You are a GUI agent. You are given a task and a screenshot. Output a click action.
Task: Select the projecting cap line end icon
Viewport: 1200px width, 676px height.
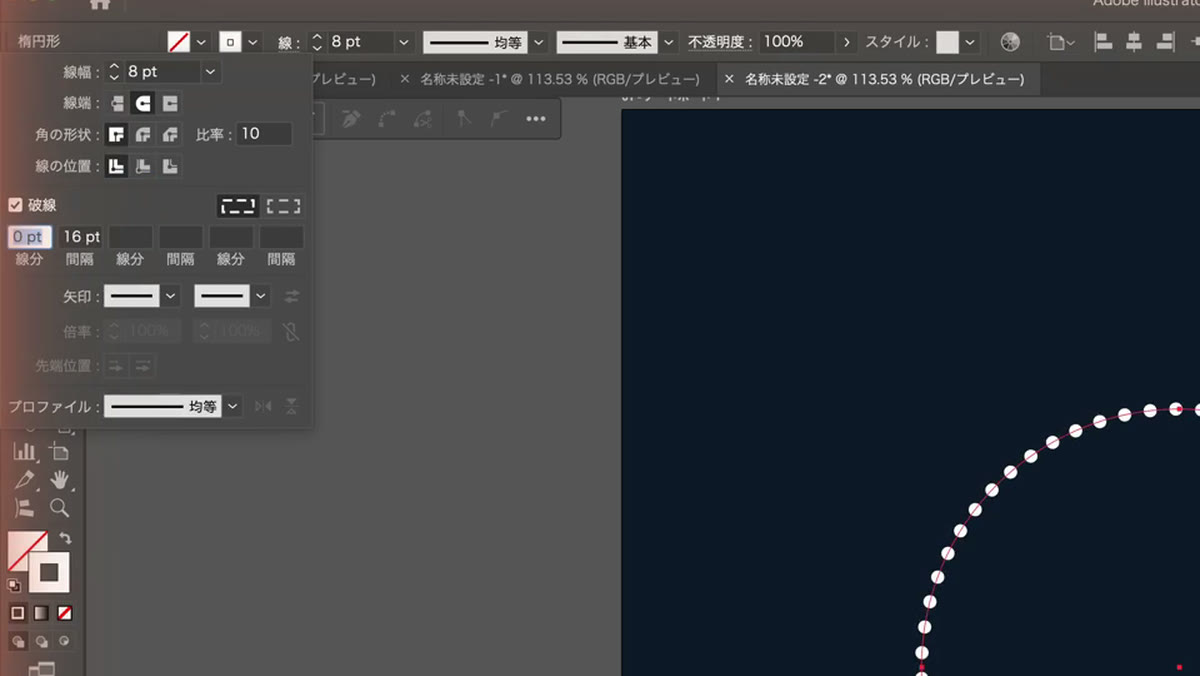click(x=170, y=103)
